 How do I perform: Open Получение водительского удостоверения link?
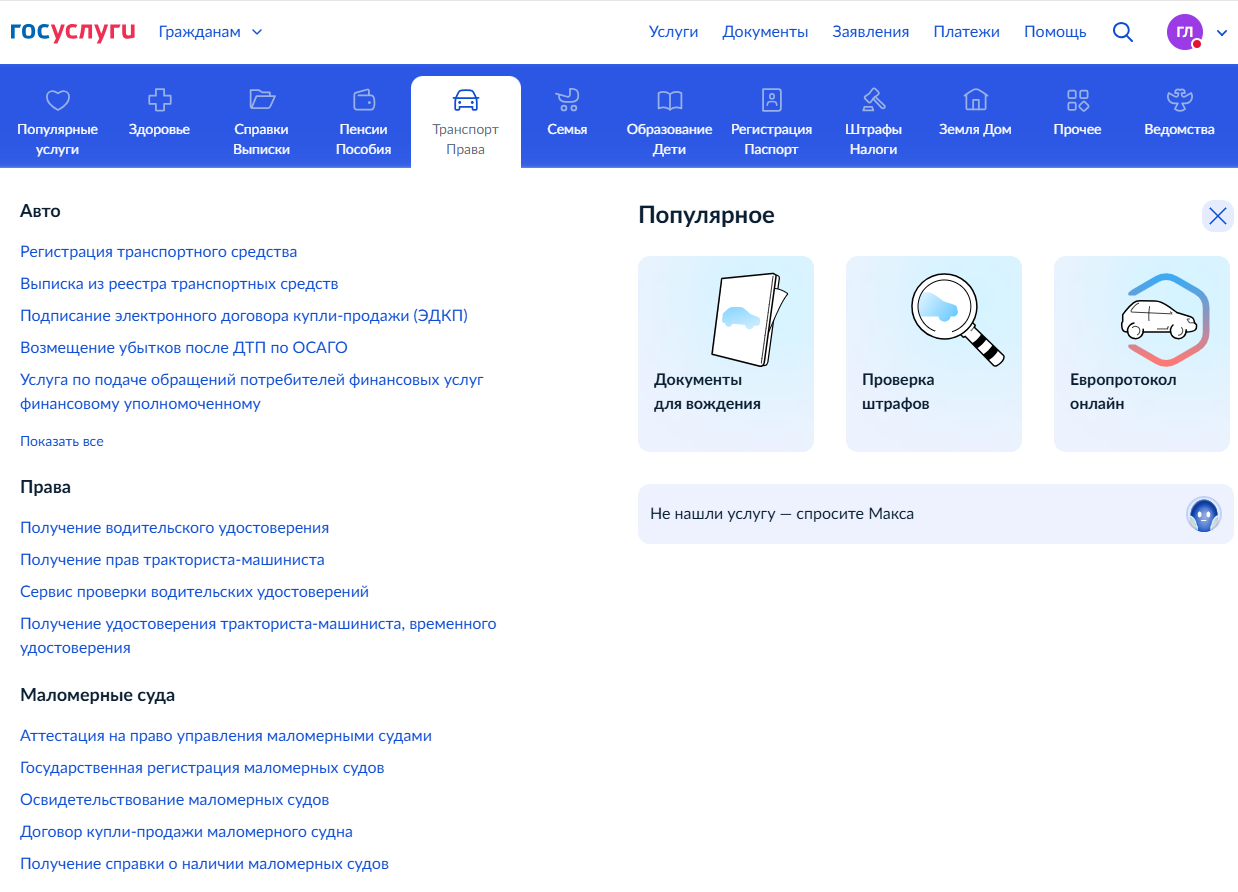tap(175, 528)
